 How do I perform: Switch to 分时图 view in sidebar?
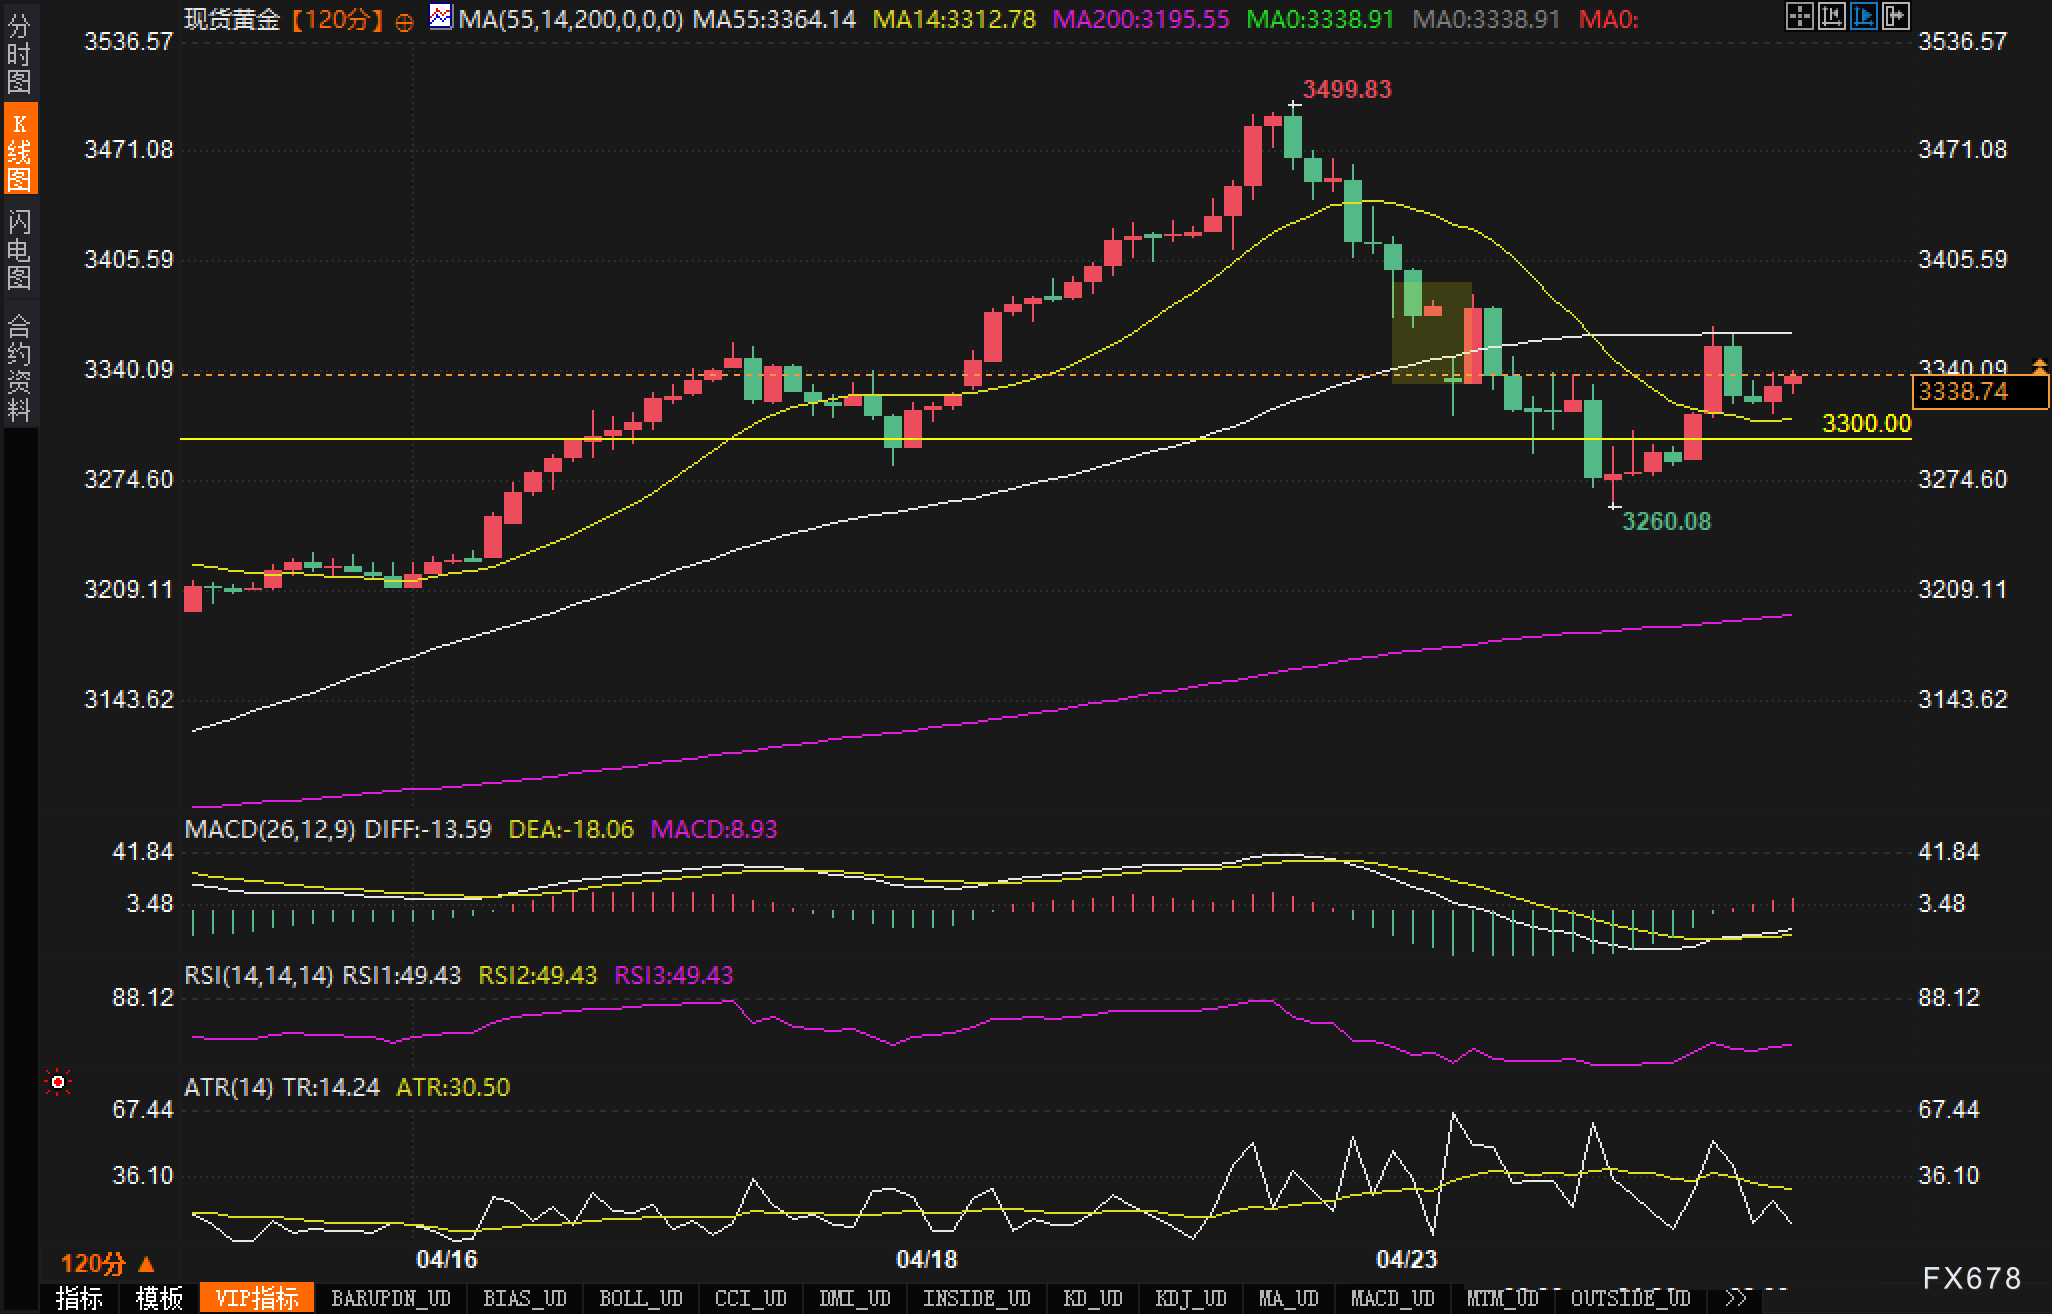pos(19,54)
